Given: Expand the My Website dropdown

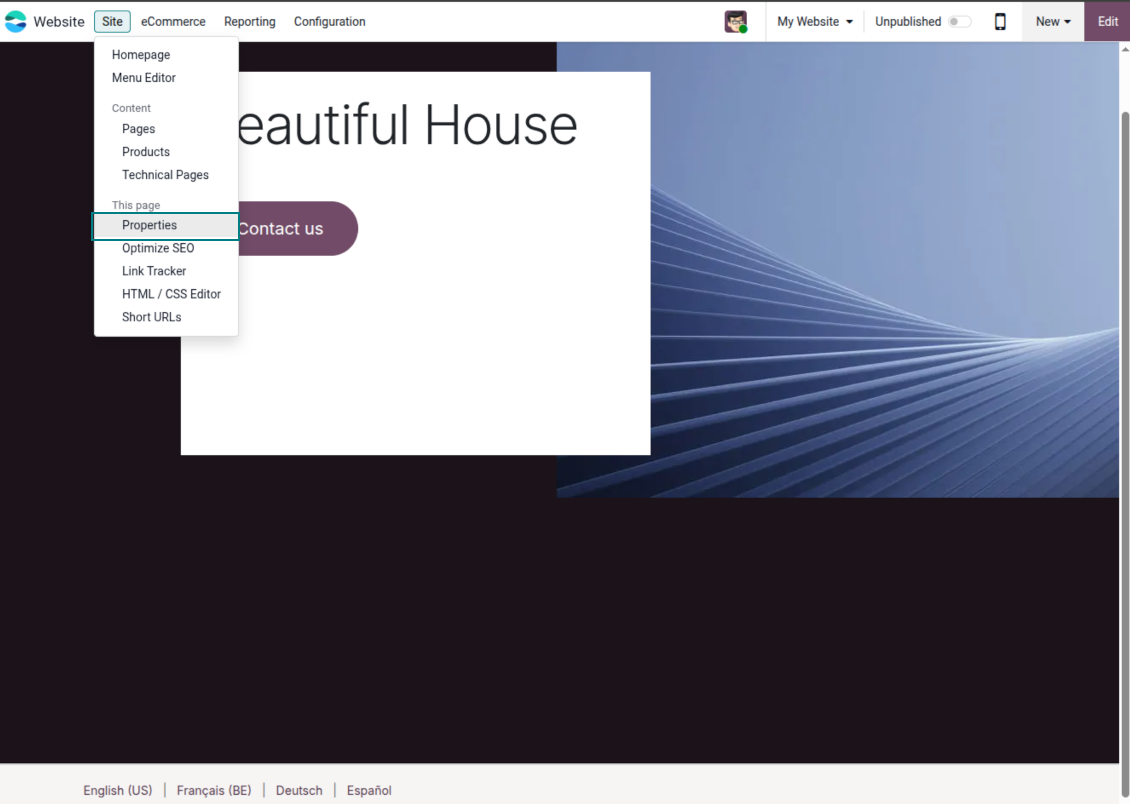Looking at the screenshot, I should click(815, 21).
